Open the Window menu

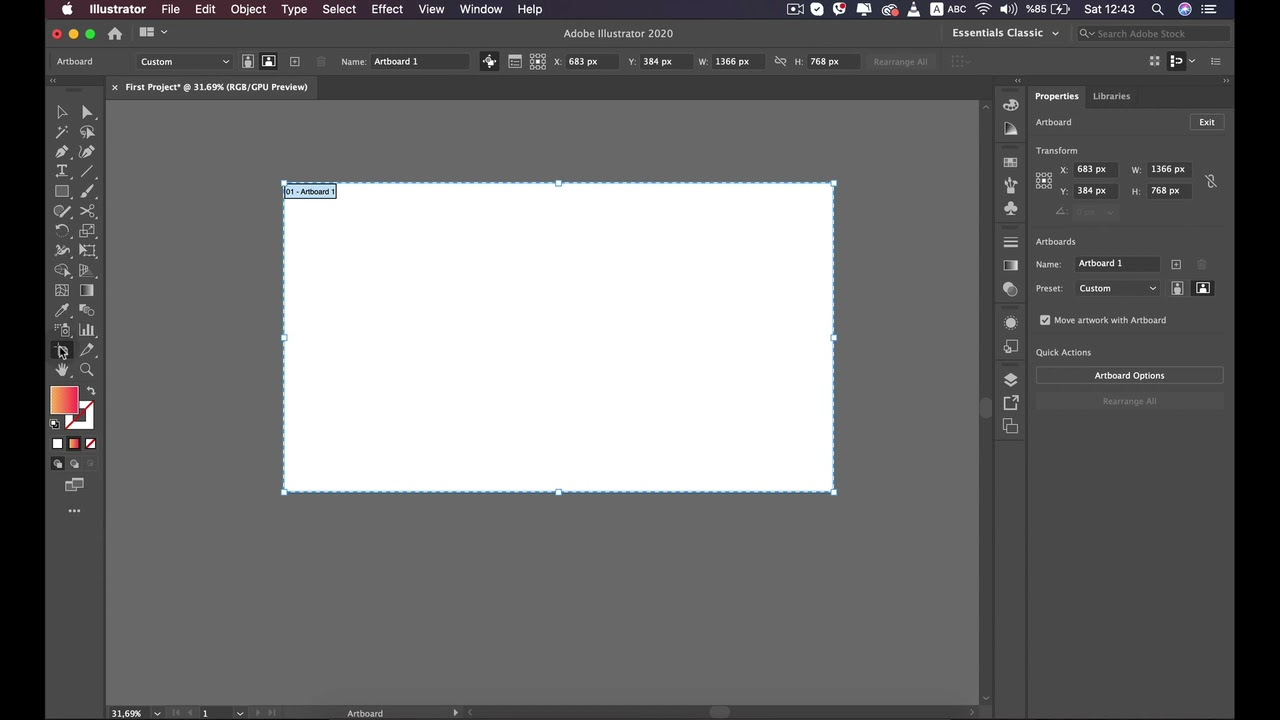(481, 9)
